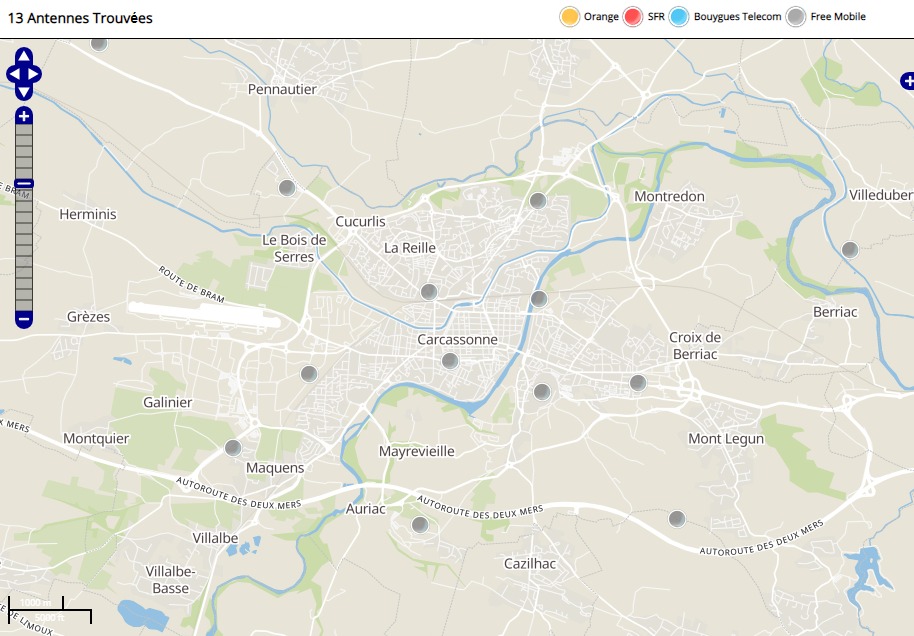Select antenna marker near Pennautier road
Screen dimensions: 914x636
(287, 188)
